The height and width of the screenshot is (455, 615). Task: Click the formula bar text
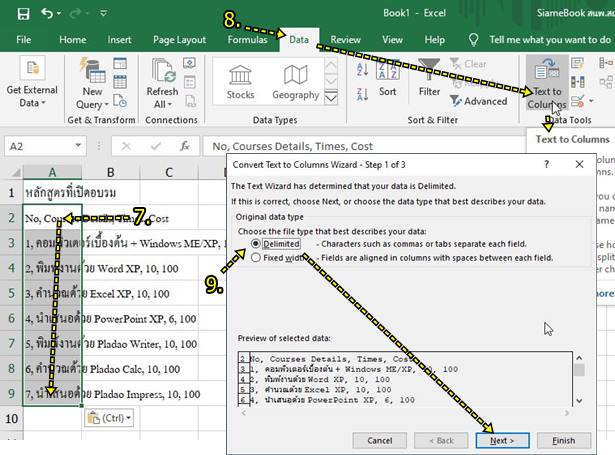click(x=293, y=146)
